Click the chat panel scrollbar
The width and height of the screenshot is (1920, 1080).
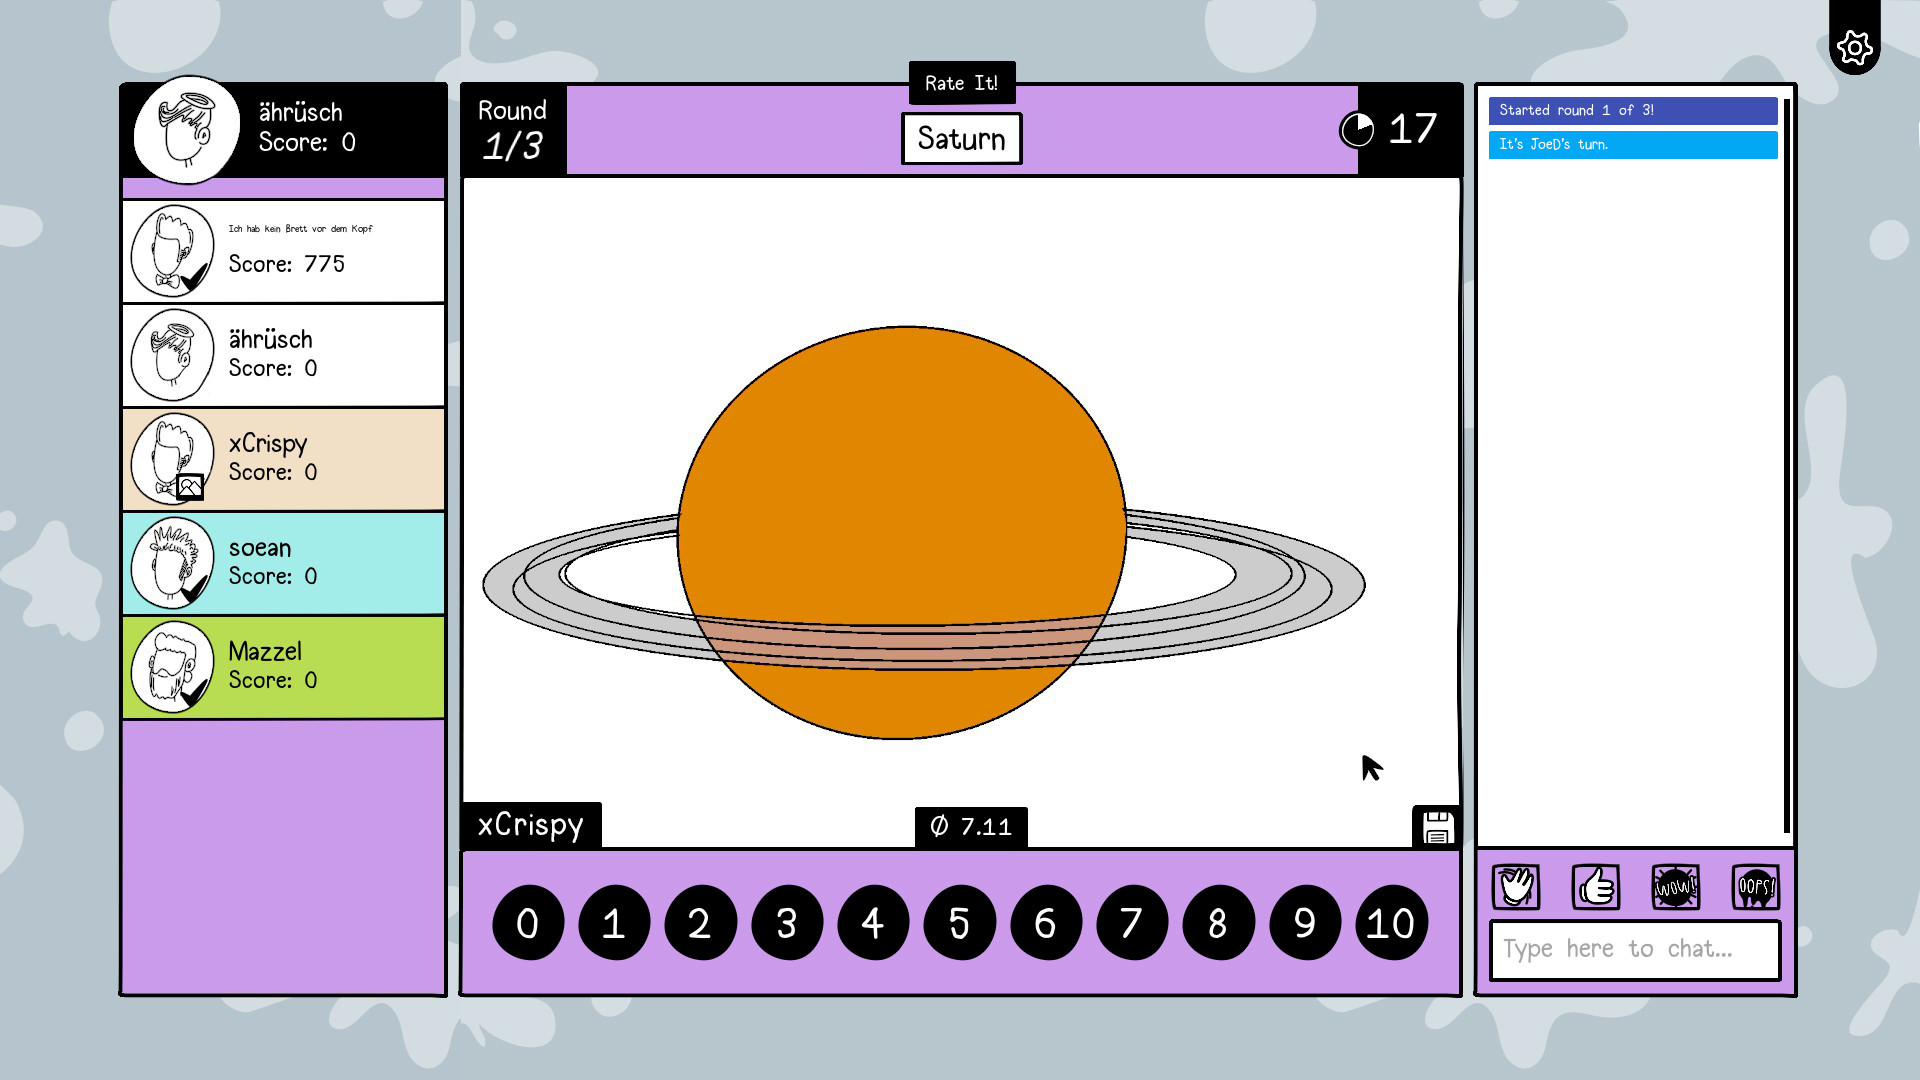click(x=1786, y=465)
